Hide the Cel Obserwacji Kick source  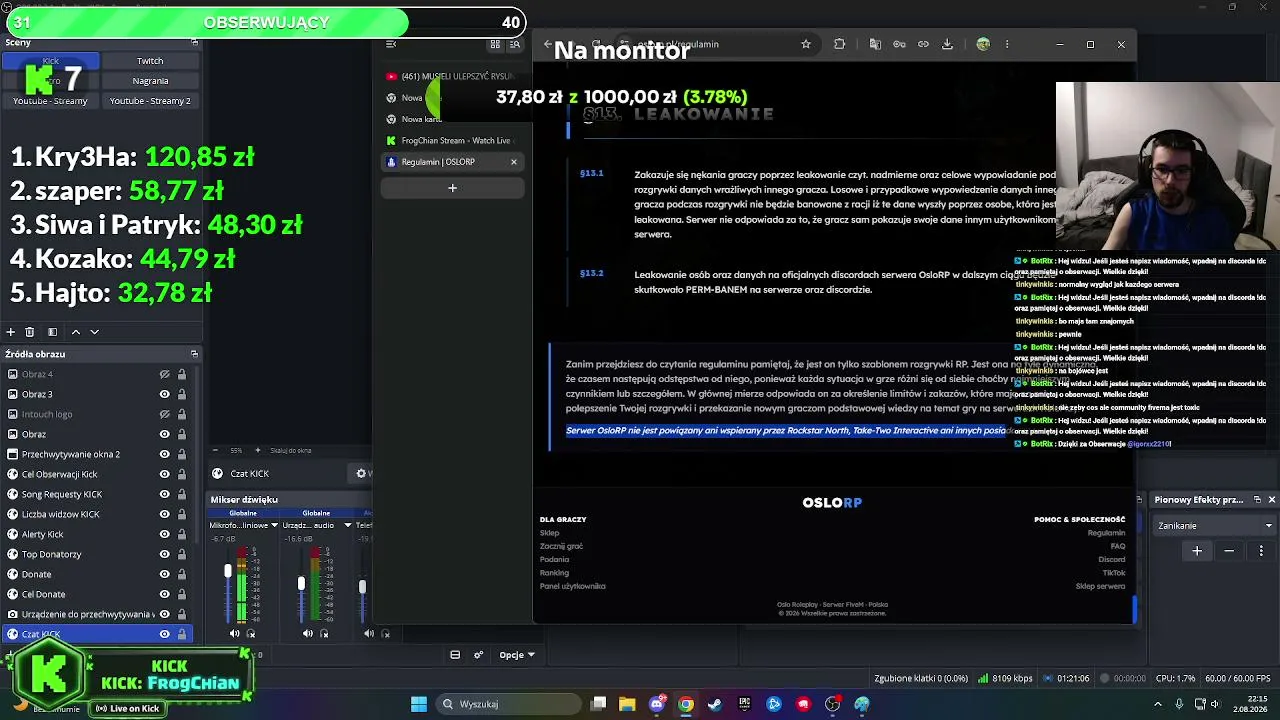pyautogui.click(x=164, y=474)
